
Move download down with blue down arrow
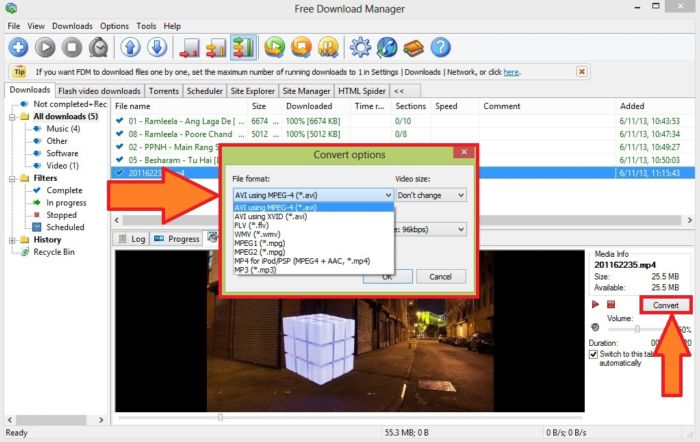coord(157,47)
